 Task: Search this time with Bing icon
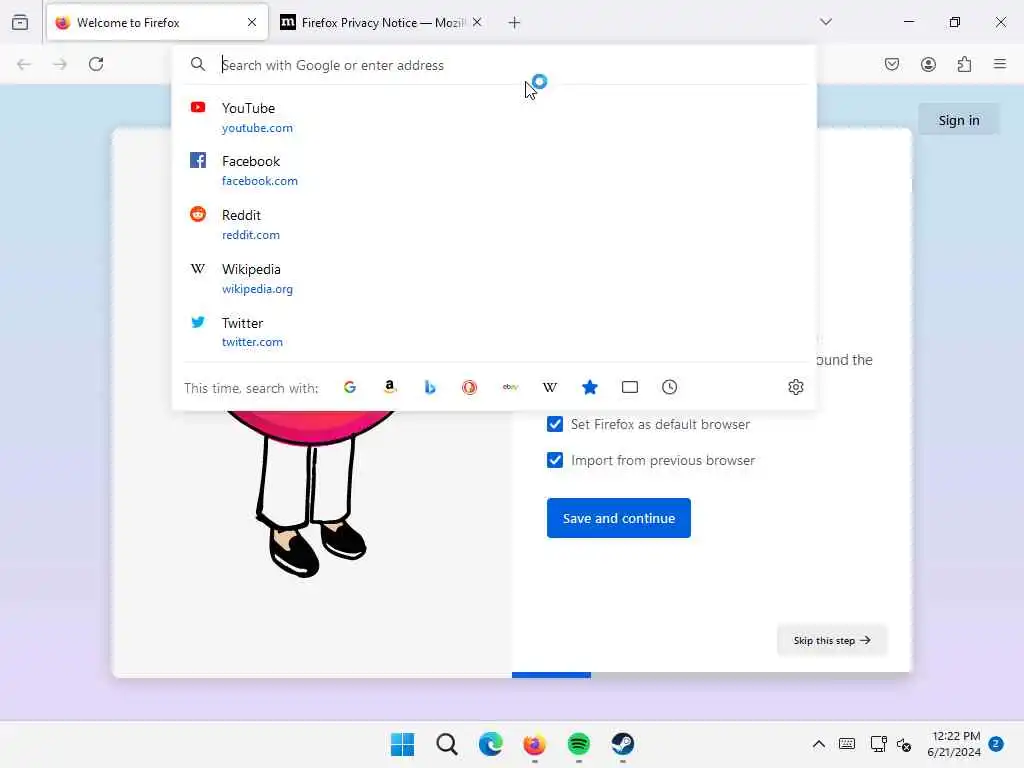coord(430,387)
